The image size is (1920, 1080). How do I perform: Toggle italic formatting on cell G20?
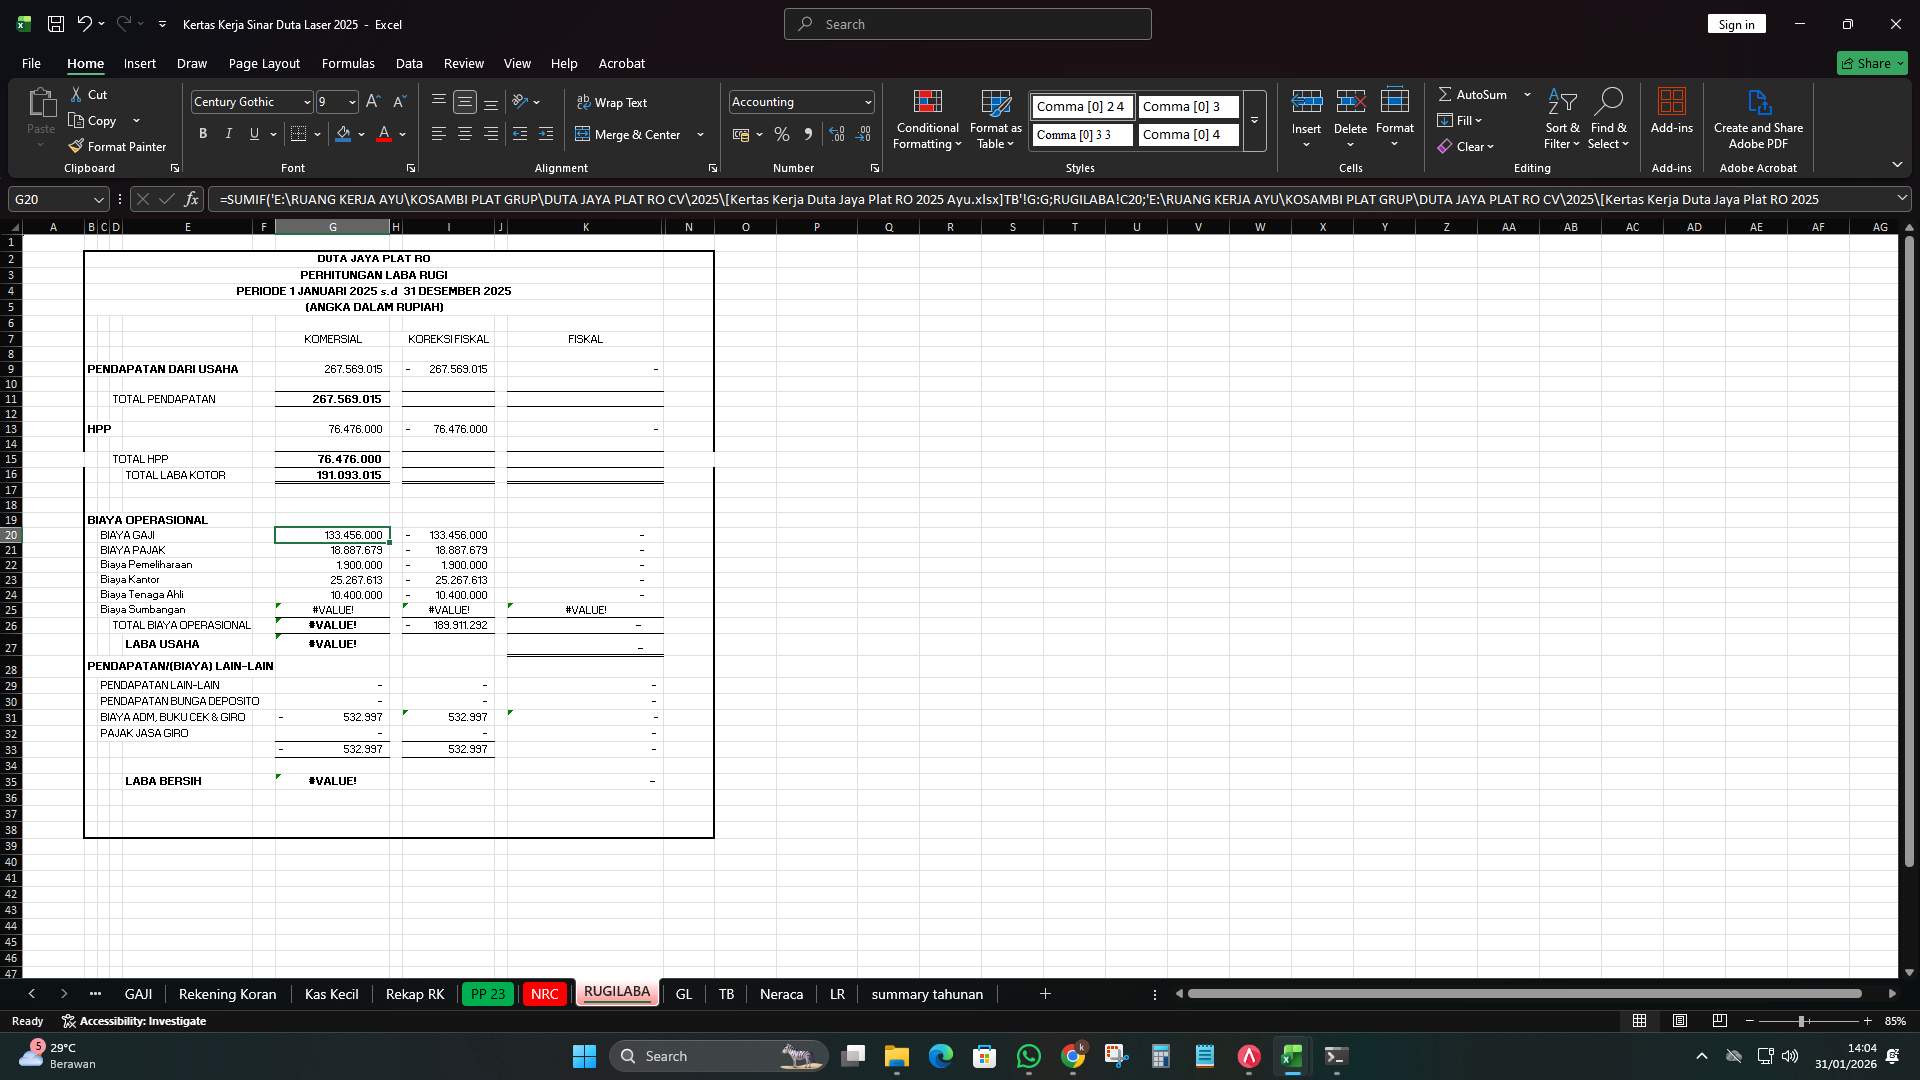228,133
